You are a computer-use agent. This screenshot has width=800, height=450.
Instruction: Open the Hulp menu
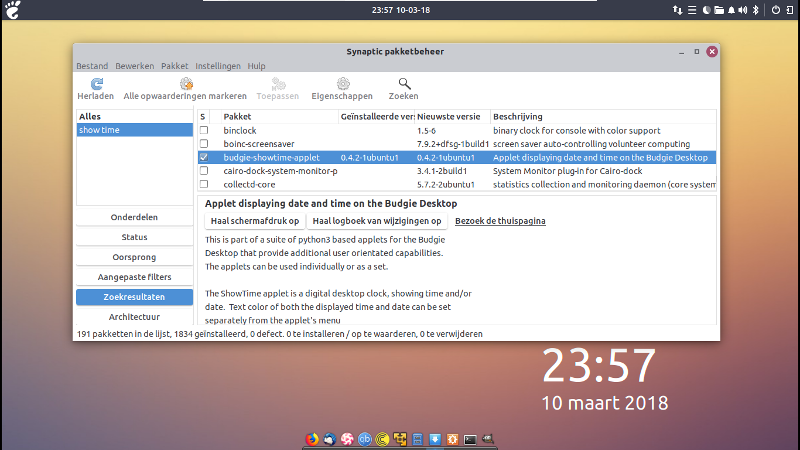coord(257,66)
